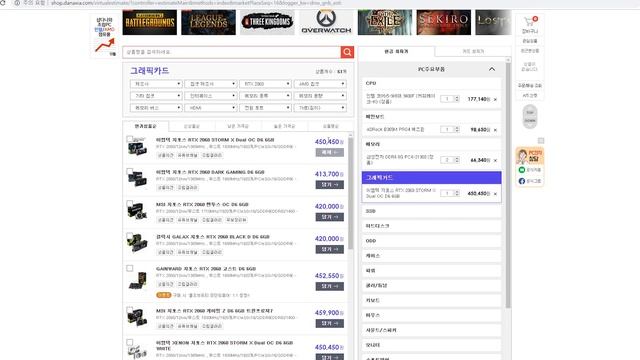The width and height of the screenshot is (640, 360).
Task: Check the GALAX RTX 2060 BLACK checkbox
Action: tap(129, 236)
